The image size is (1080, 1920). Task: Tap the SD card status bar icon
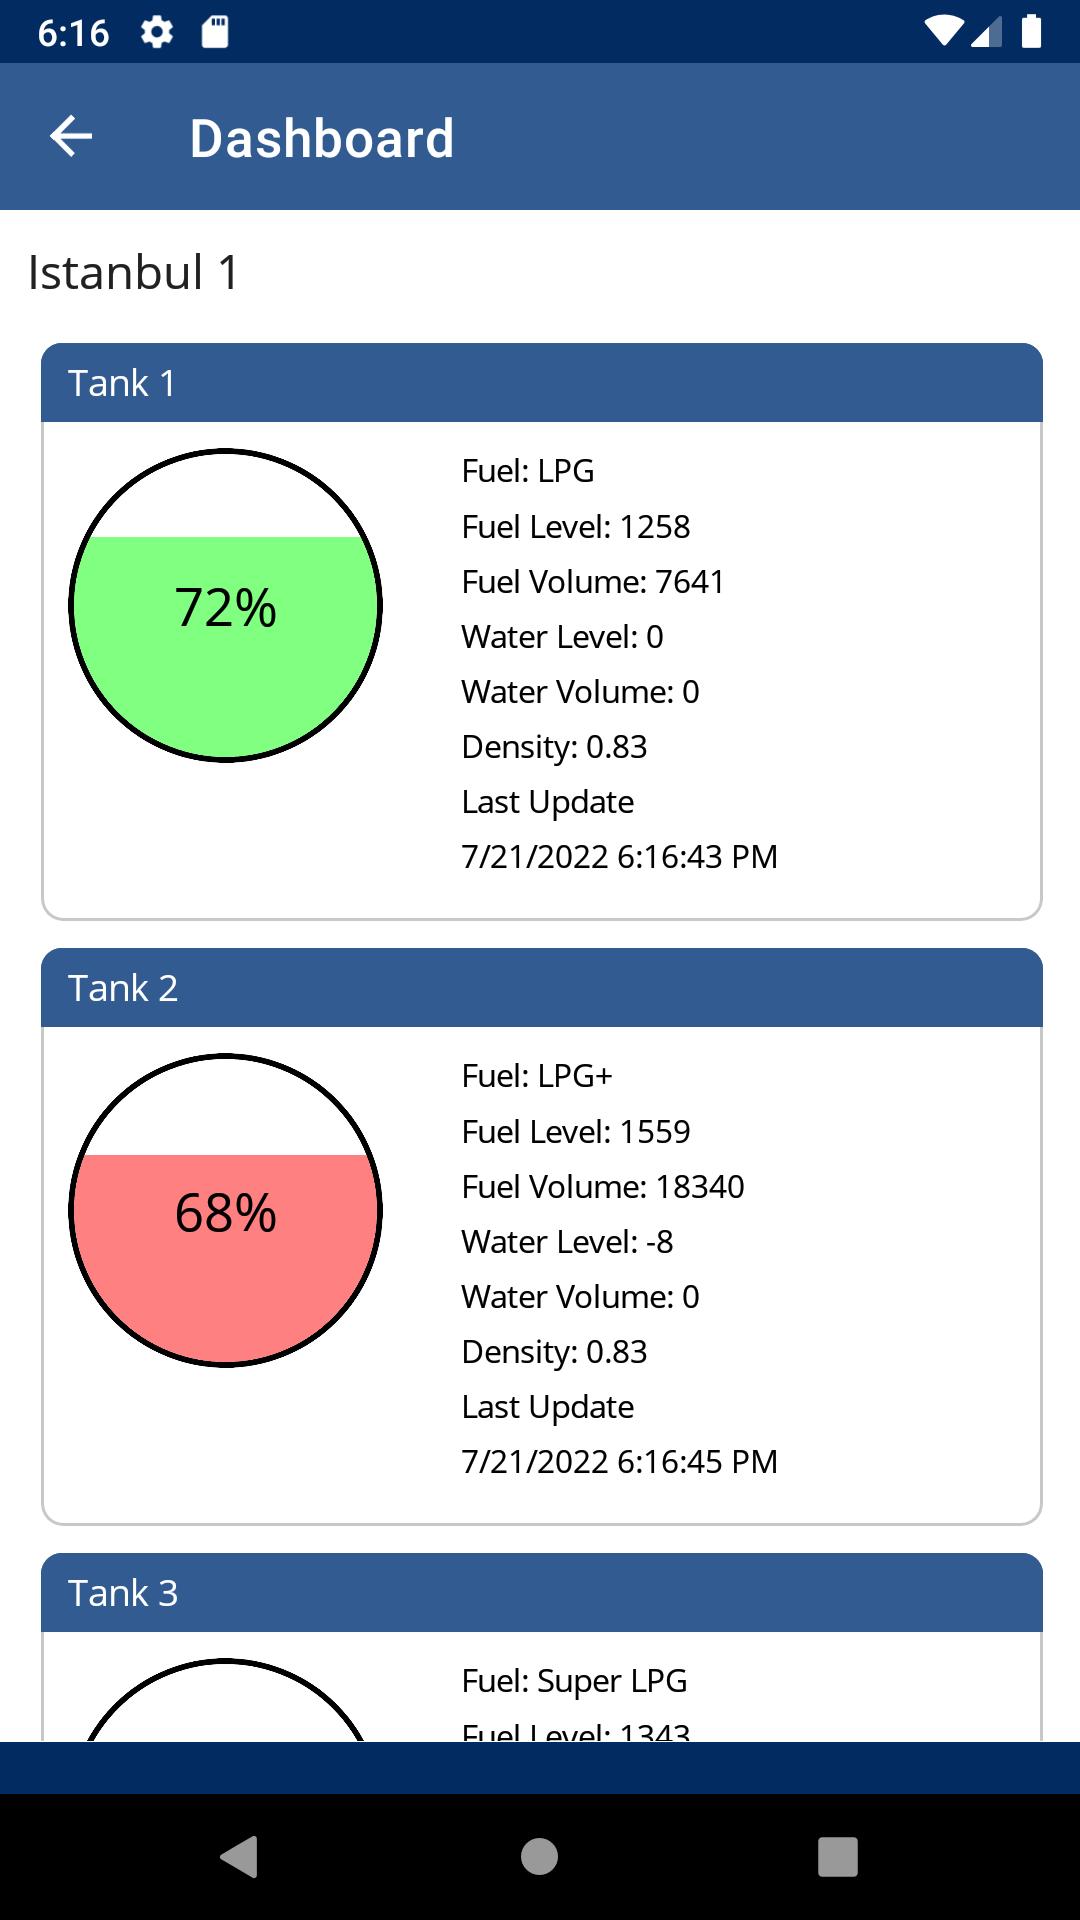[x=215, y=32]
